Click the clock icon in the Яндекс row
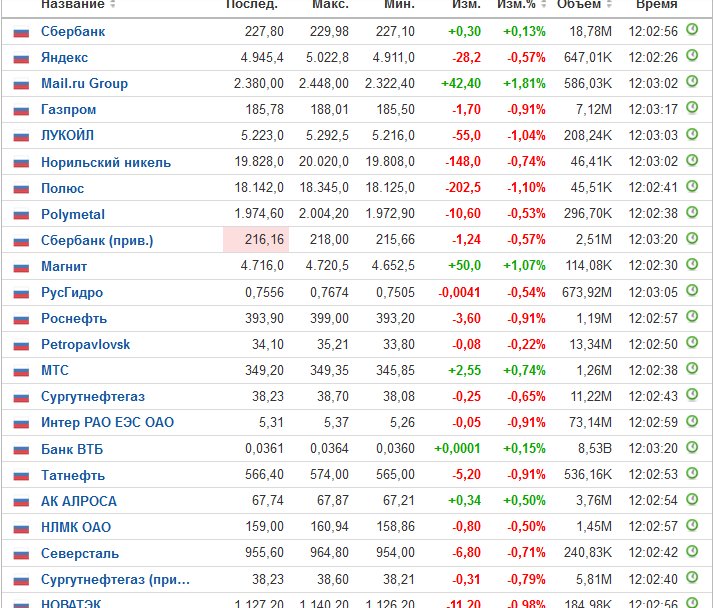 [x=692, y=56]
